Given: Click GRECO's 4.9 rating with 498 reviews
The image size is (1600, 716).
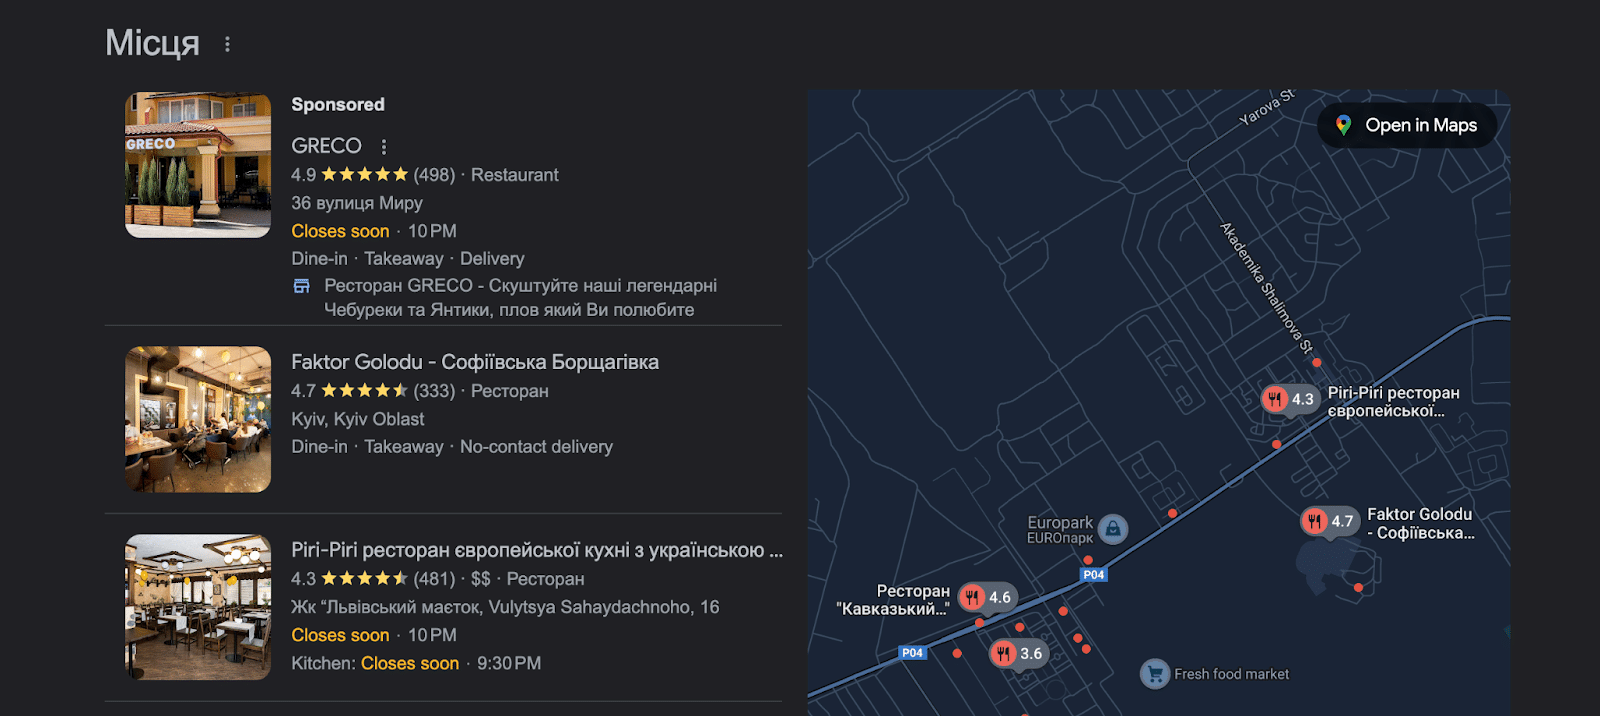Looking at the screenshot, I should (x=373, y=175).
